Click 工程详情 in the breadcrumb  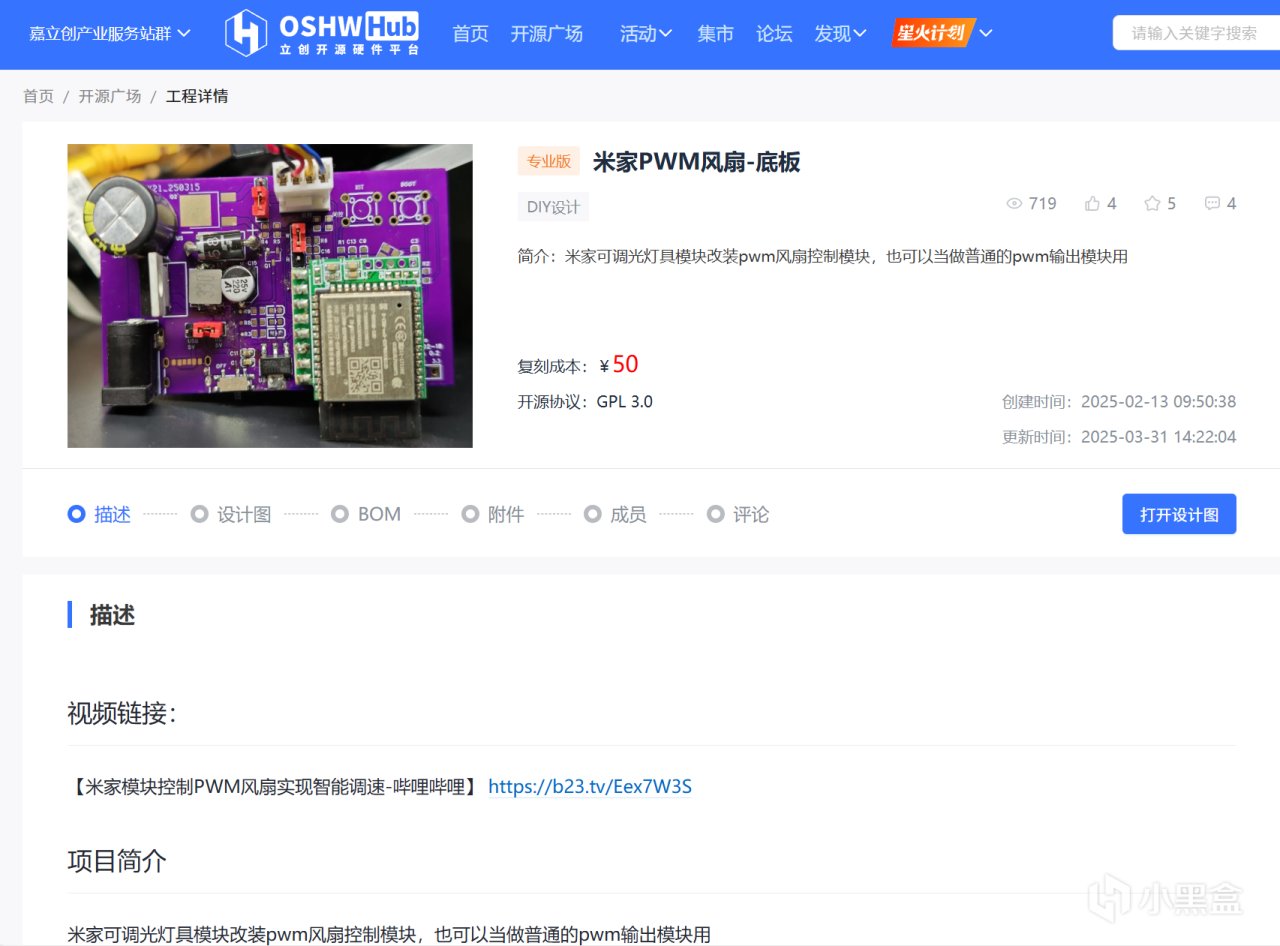point(197,97)
